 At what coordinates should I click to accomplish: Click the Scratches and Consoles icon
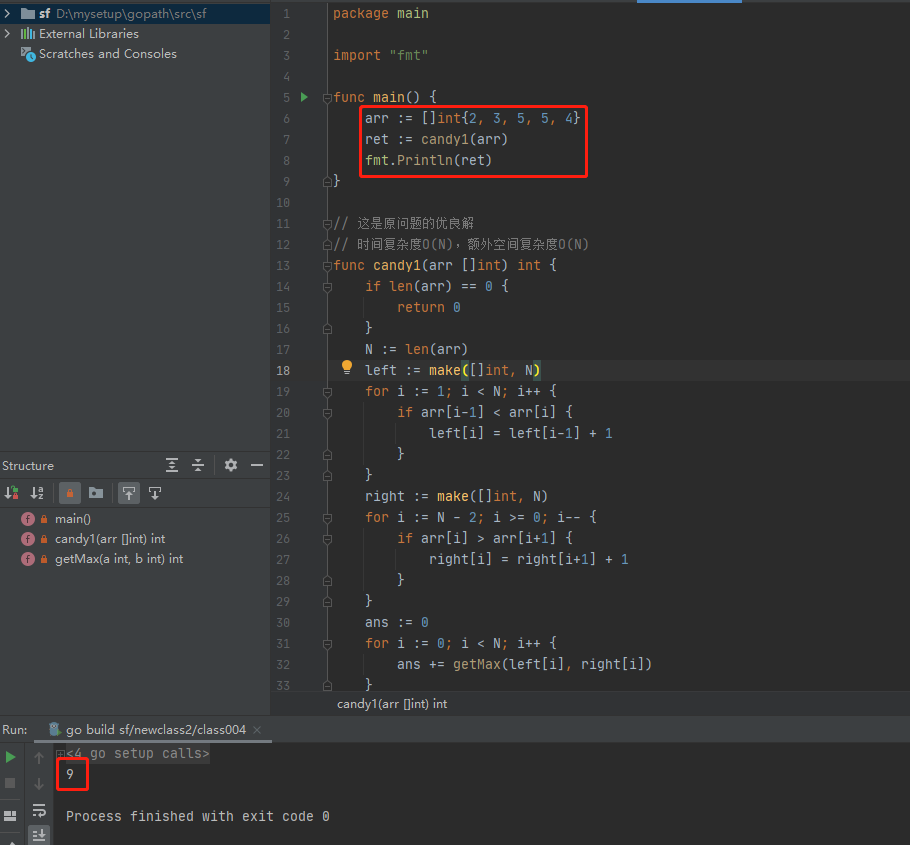tap(28, 54)
